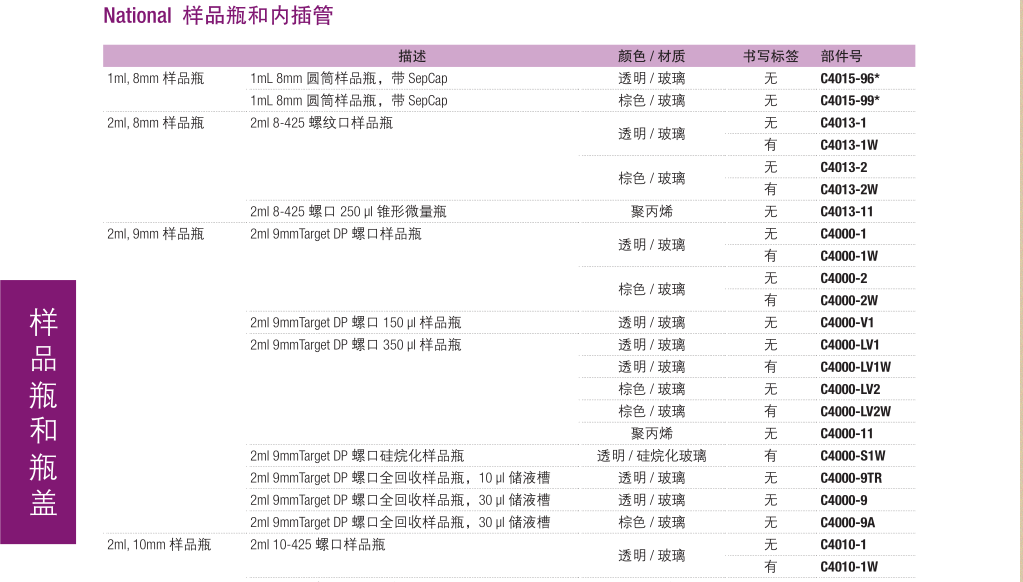
Task: Click '棕色 / 玻璃' in the C4000-9A row
Action: [651, 522]
